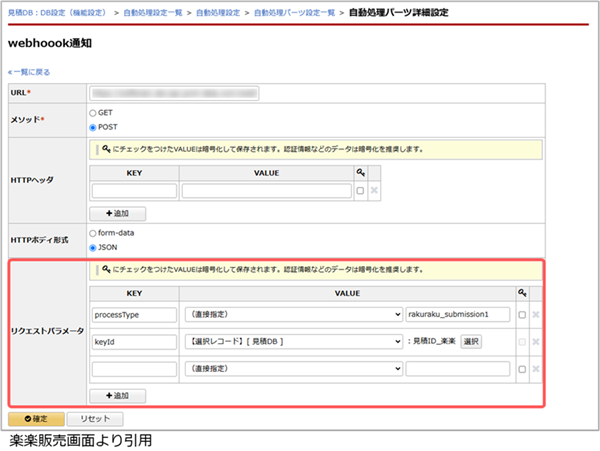Expand the keyId 選択レコード dropdown
This screenshot has height=451, width=600.
pos(292,341)
